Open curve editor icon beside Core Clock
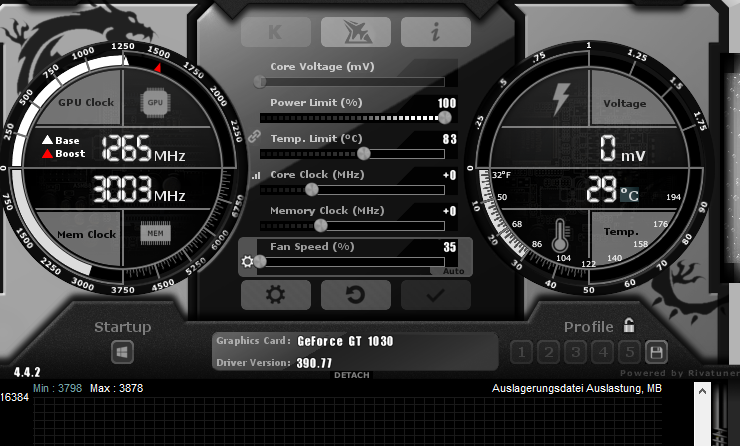The image size is (740, 446). 256,176
